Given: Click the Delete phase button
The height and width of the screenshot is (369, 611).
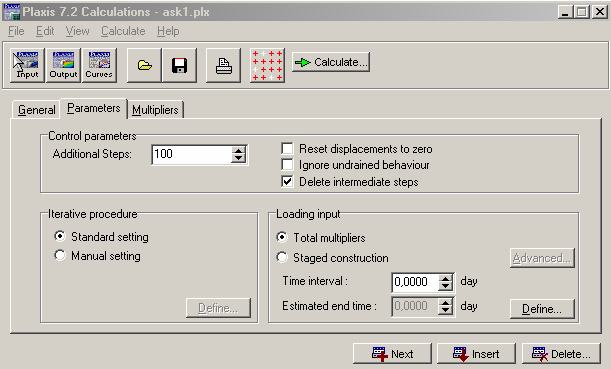Looking at the screenshot, I should pyautogui.click(x=562, y=354).
